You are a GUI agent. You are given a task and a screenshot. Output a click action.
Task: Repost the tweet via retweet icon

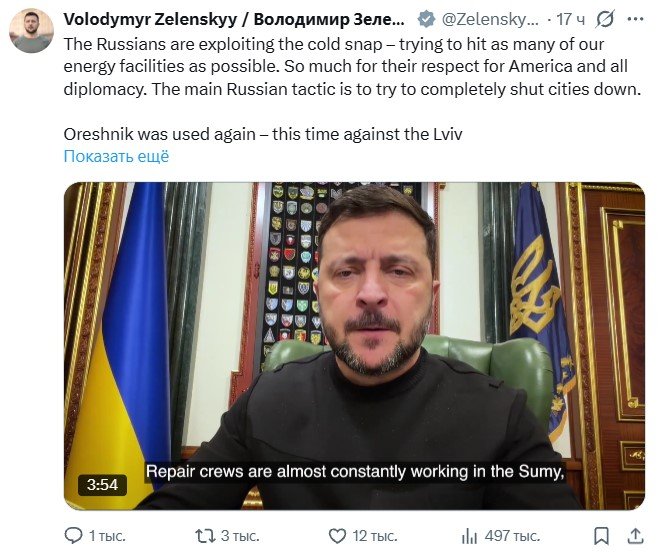pos(204,536)
